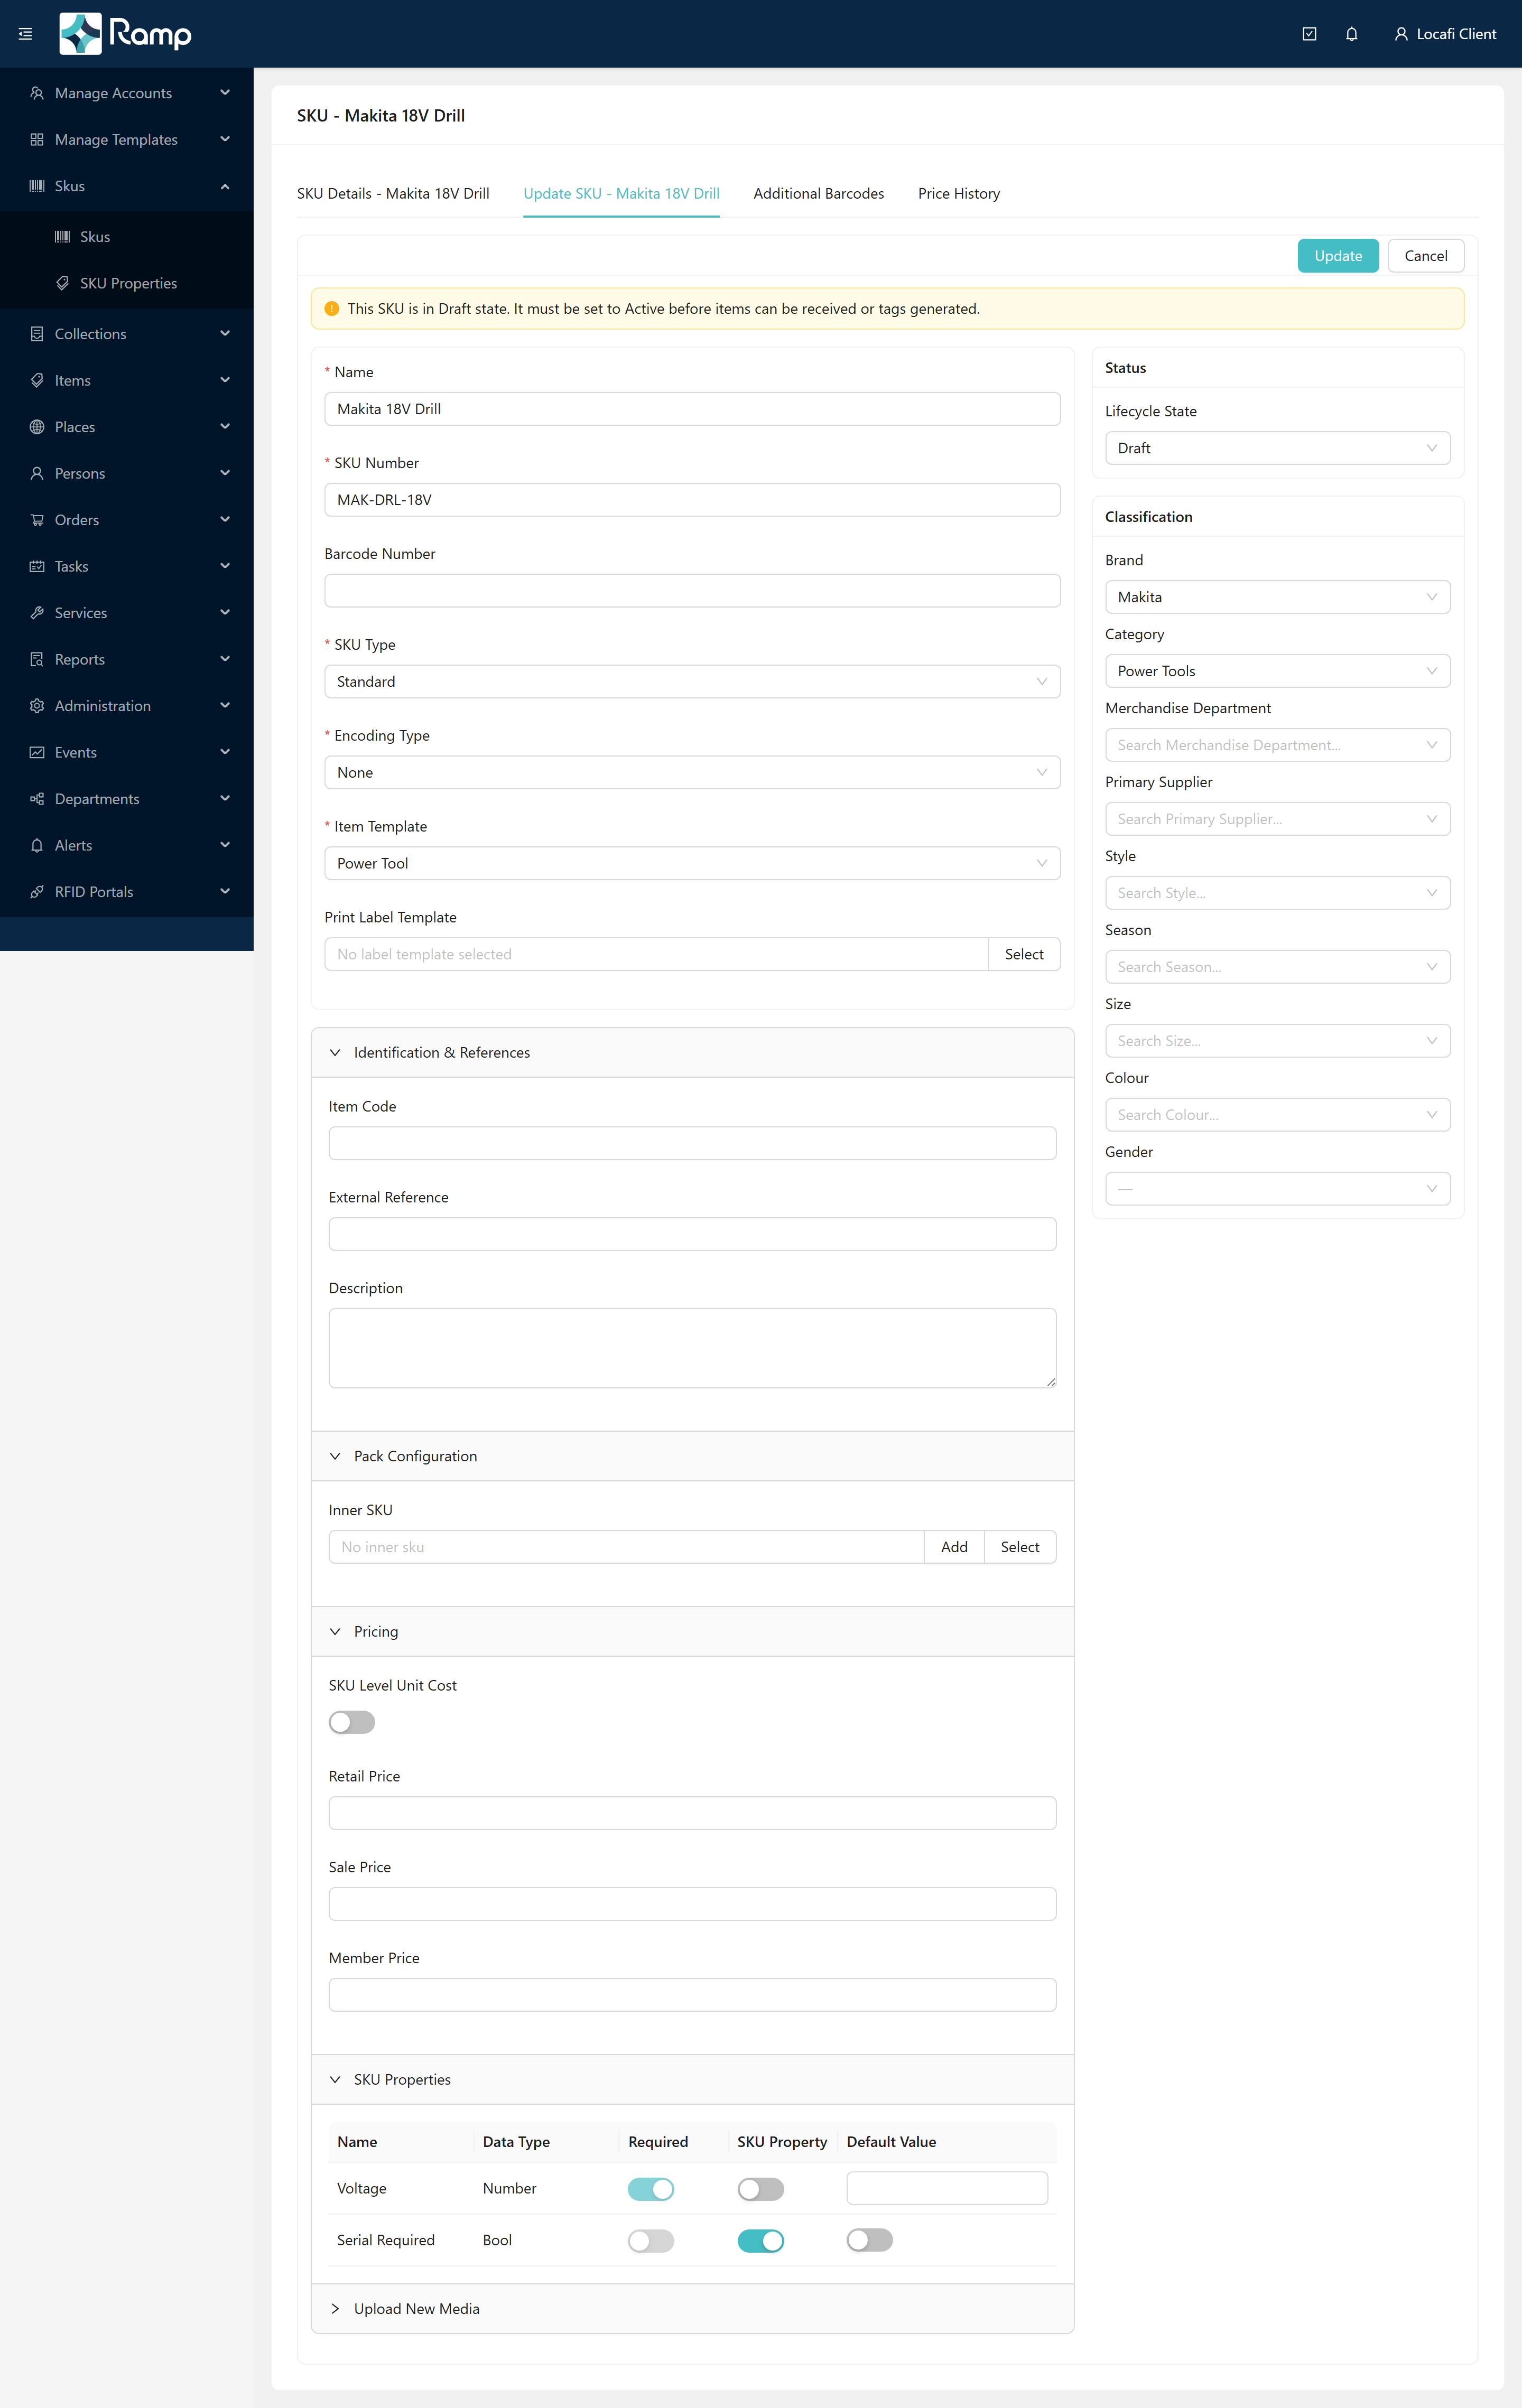1522x2408 pixels.
Task: Switch to the Price History tab
Action: (959, 194)
